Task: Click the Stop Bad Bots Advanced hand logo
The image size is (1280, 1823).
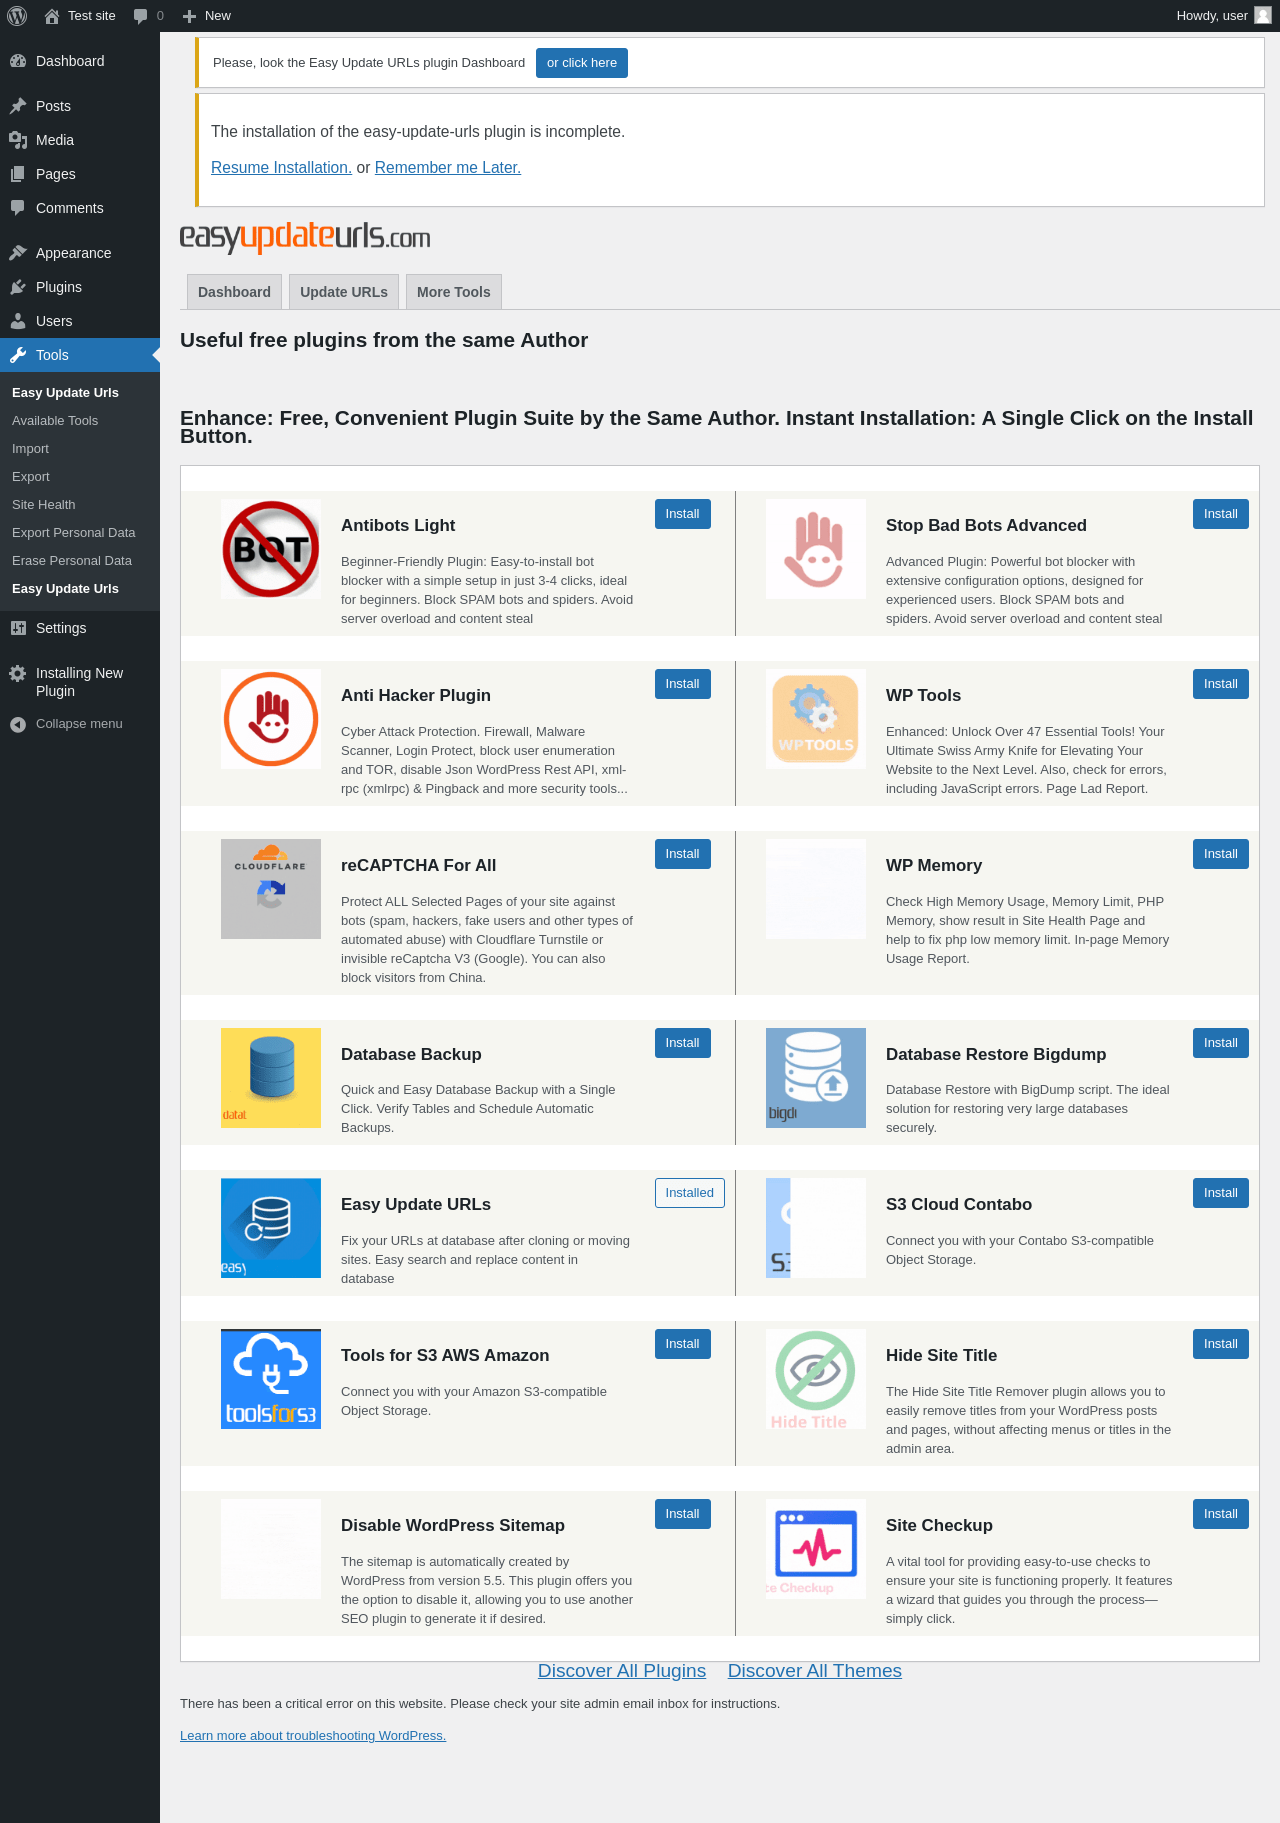Action: point(816,549)
